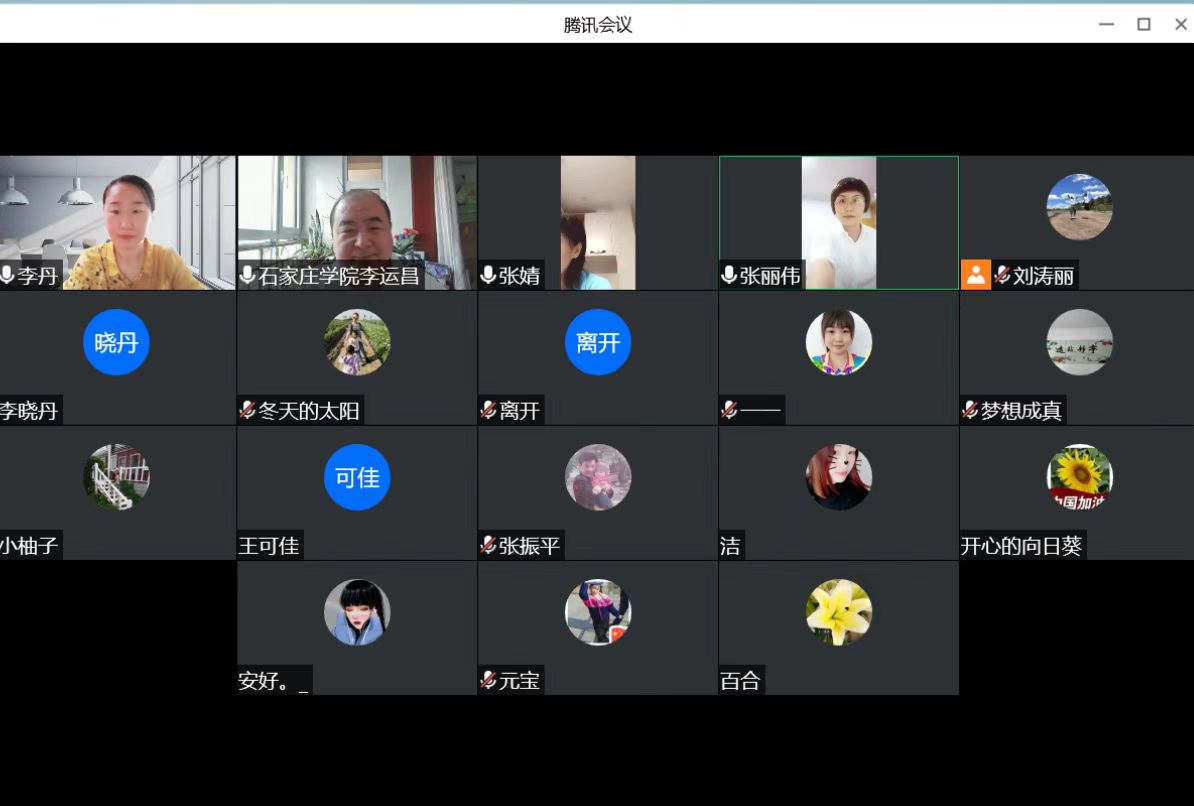The width and height of the screenshot is (1194, 806).
Task: Select the blue 晓丹 avatar
Action: point(116,342)
